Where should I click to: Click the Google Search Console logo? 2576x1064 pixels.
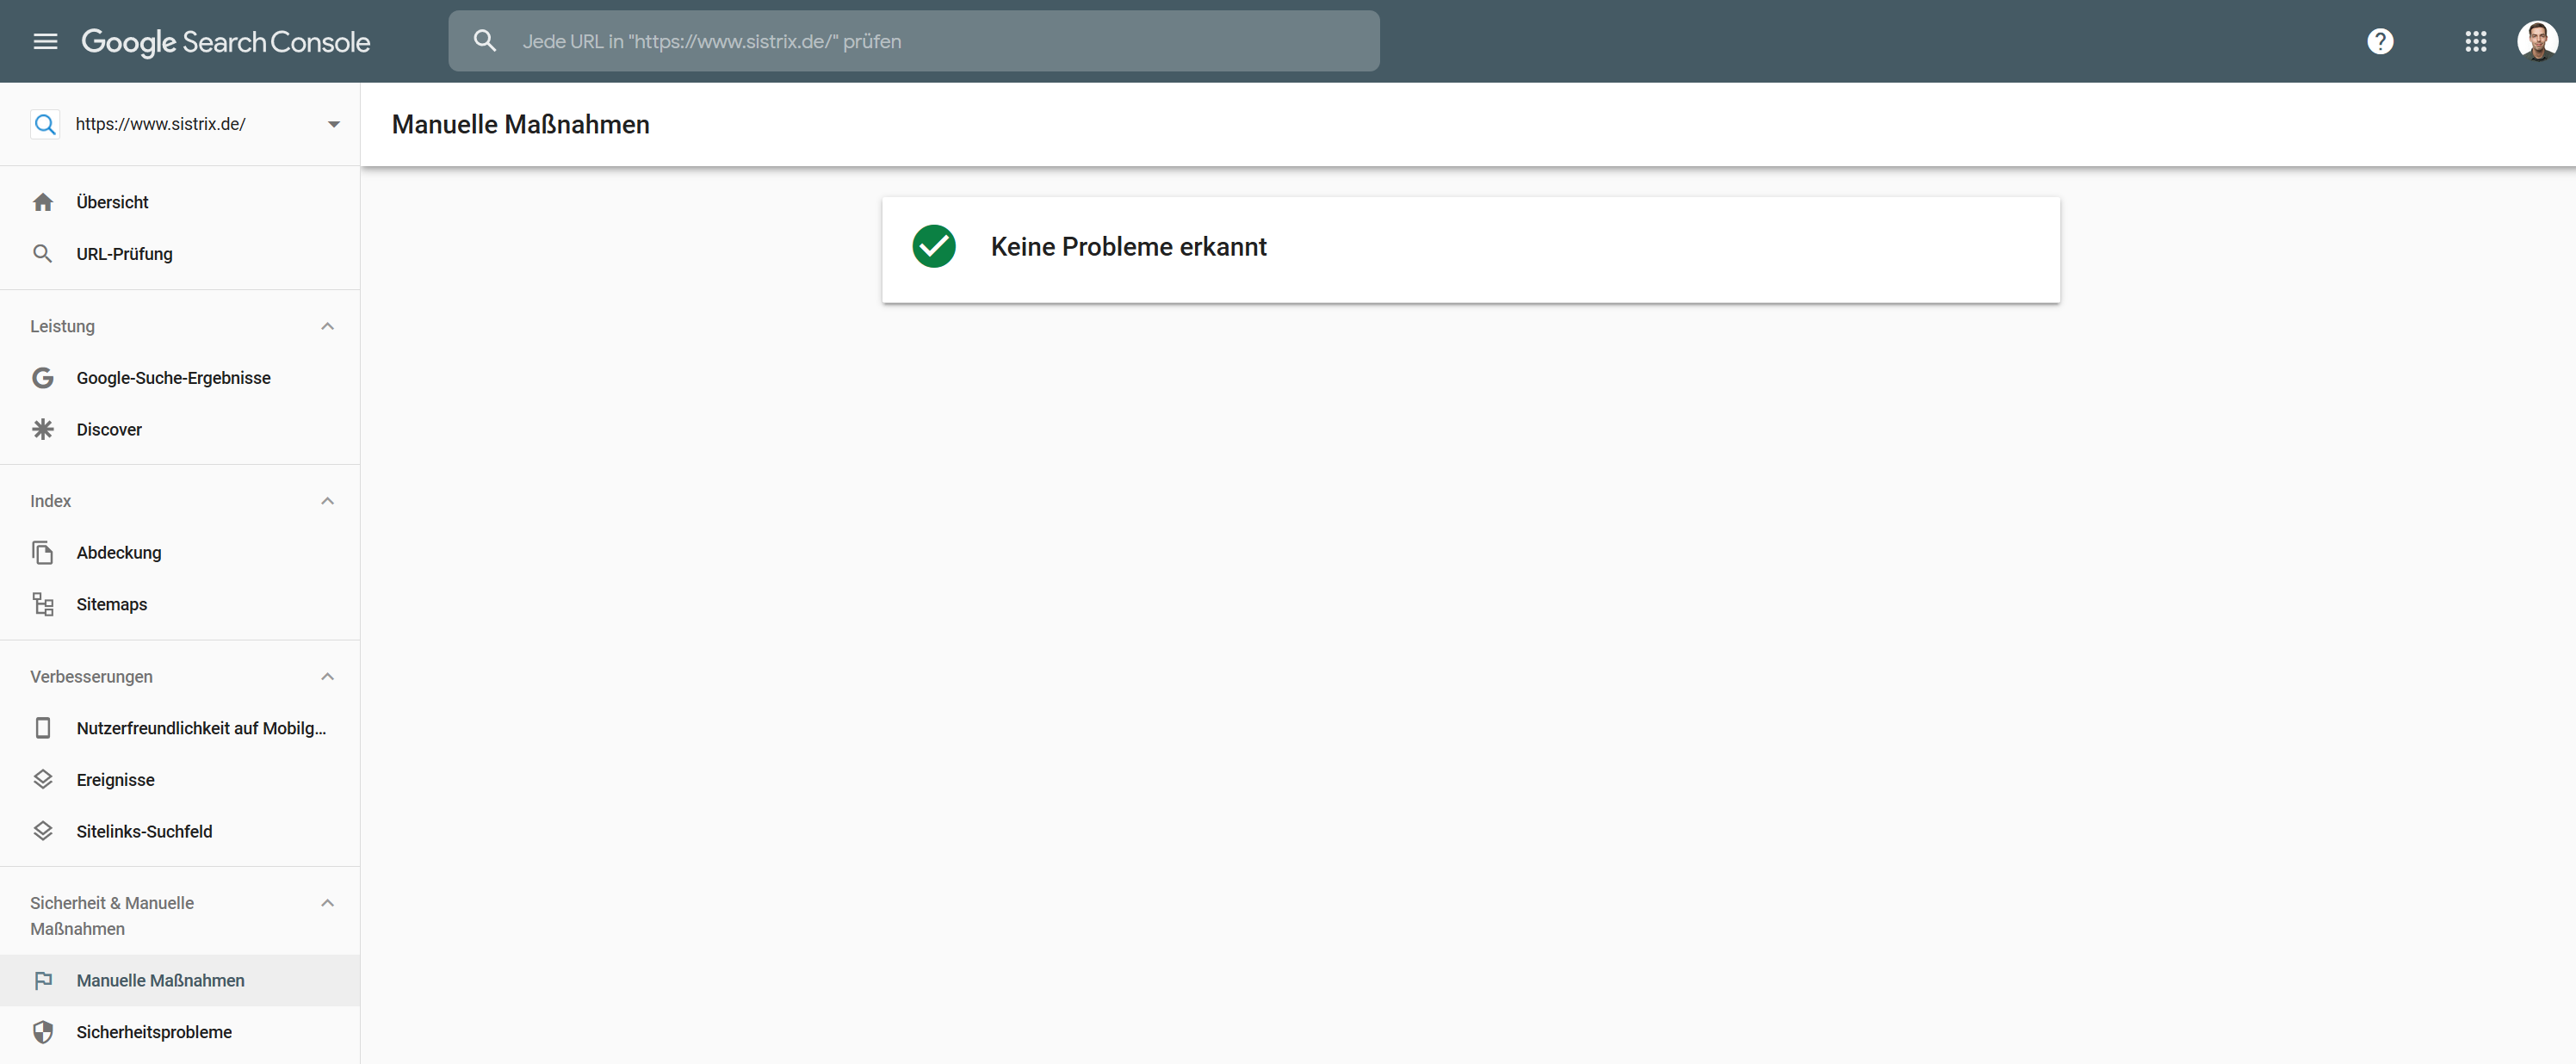(225, 42)
